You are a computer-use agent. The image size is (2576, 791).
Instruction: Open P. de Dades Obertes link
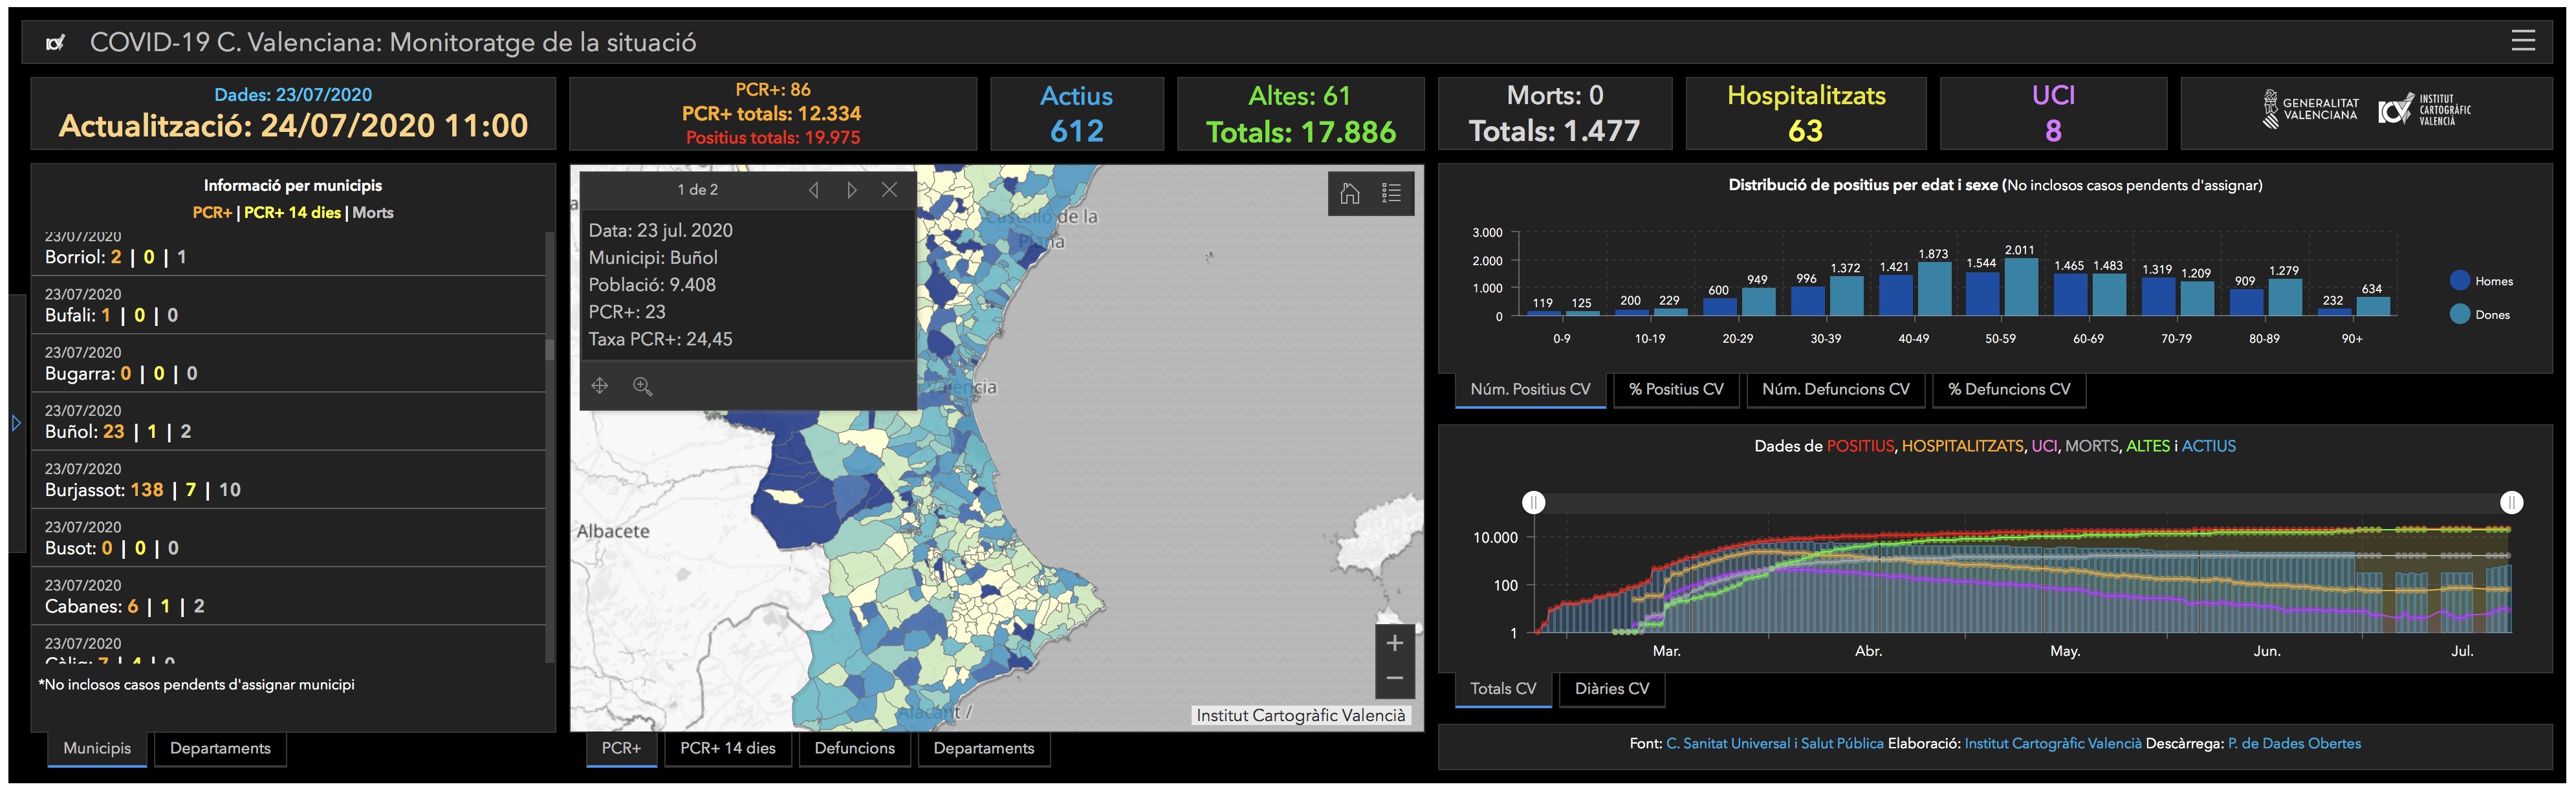click(x=2294, y=743)
